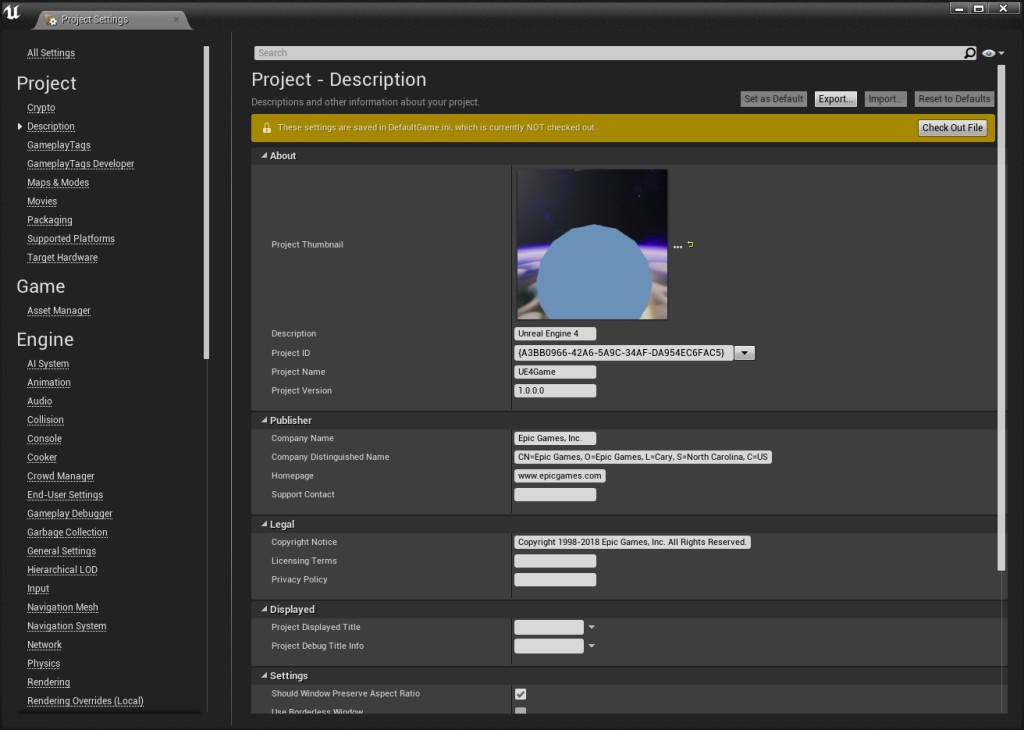This screenshot has height=730, width=1024.
Task: Open Hierarchical LOD settings
Action: pos(62,570)
